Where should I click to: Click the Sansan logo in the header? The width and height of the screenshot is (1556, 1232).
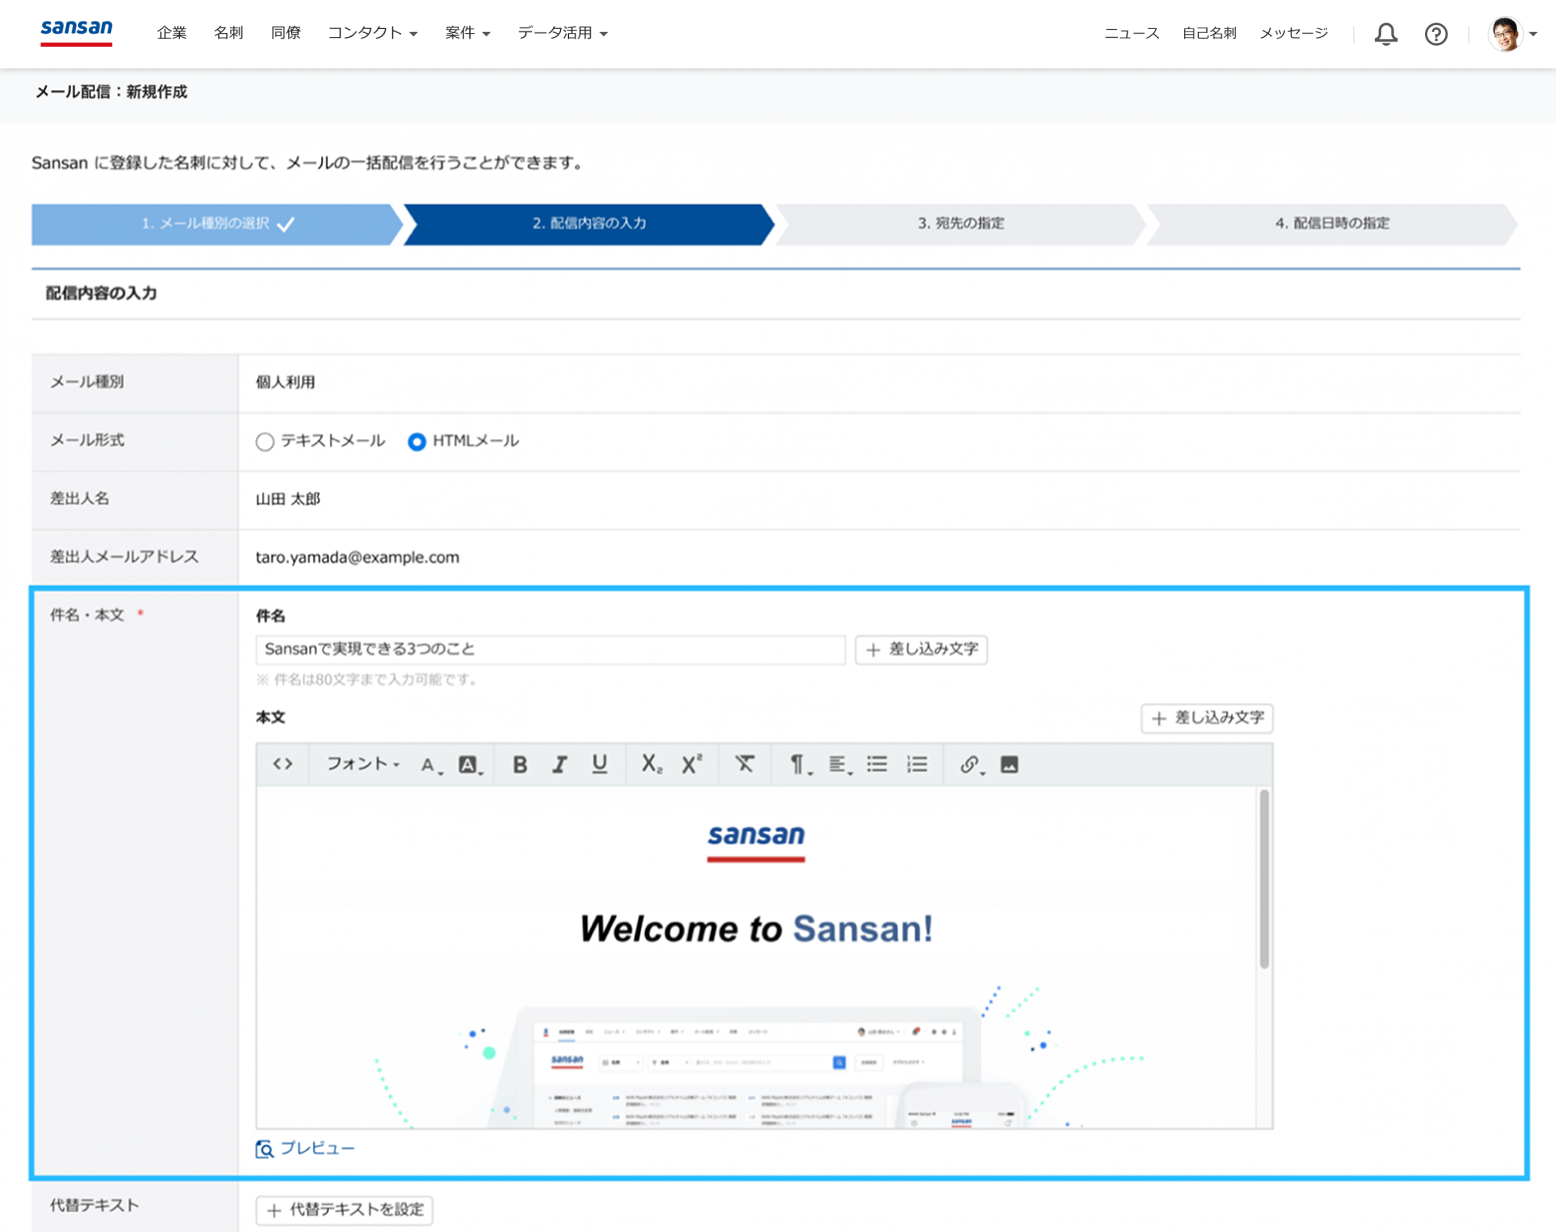coord(77,32)
